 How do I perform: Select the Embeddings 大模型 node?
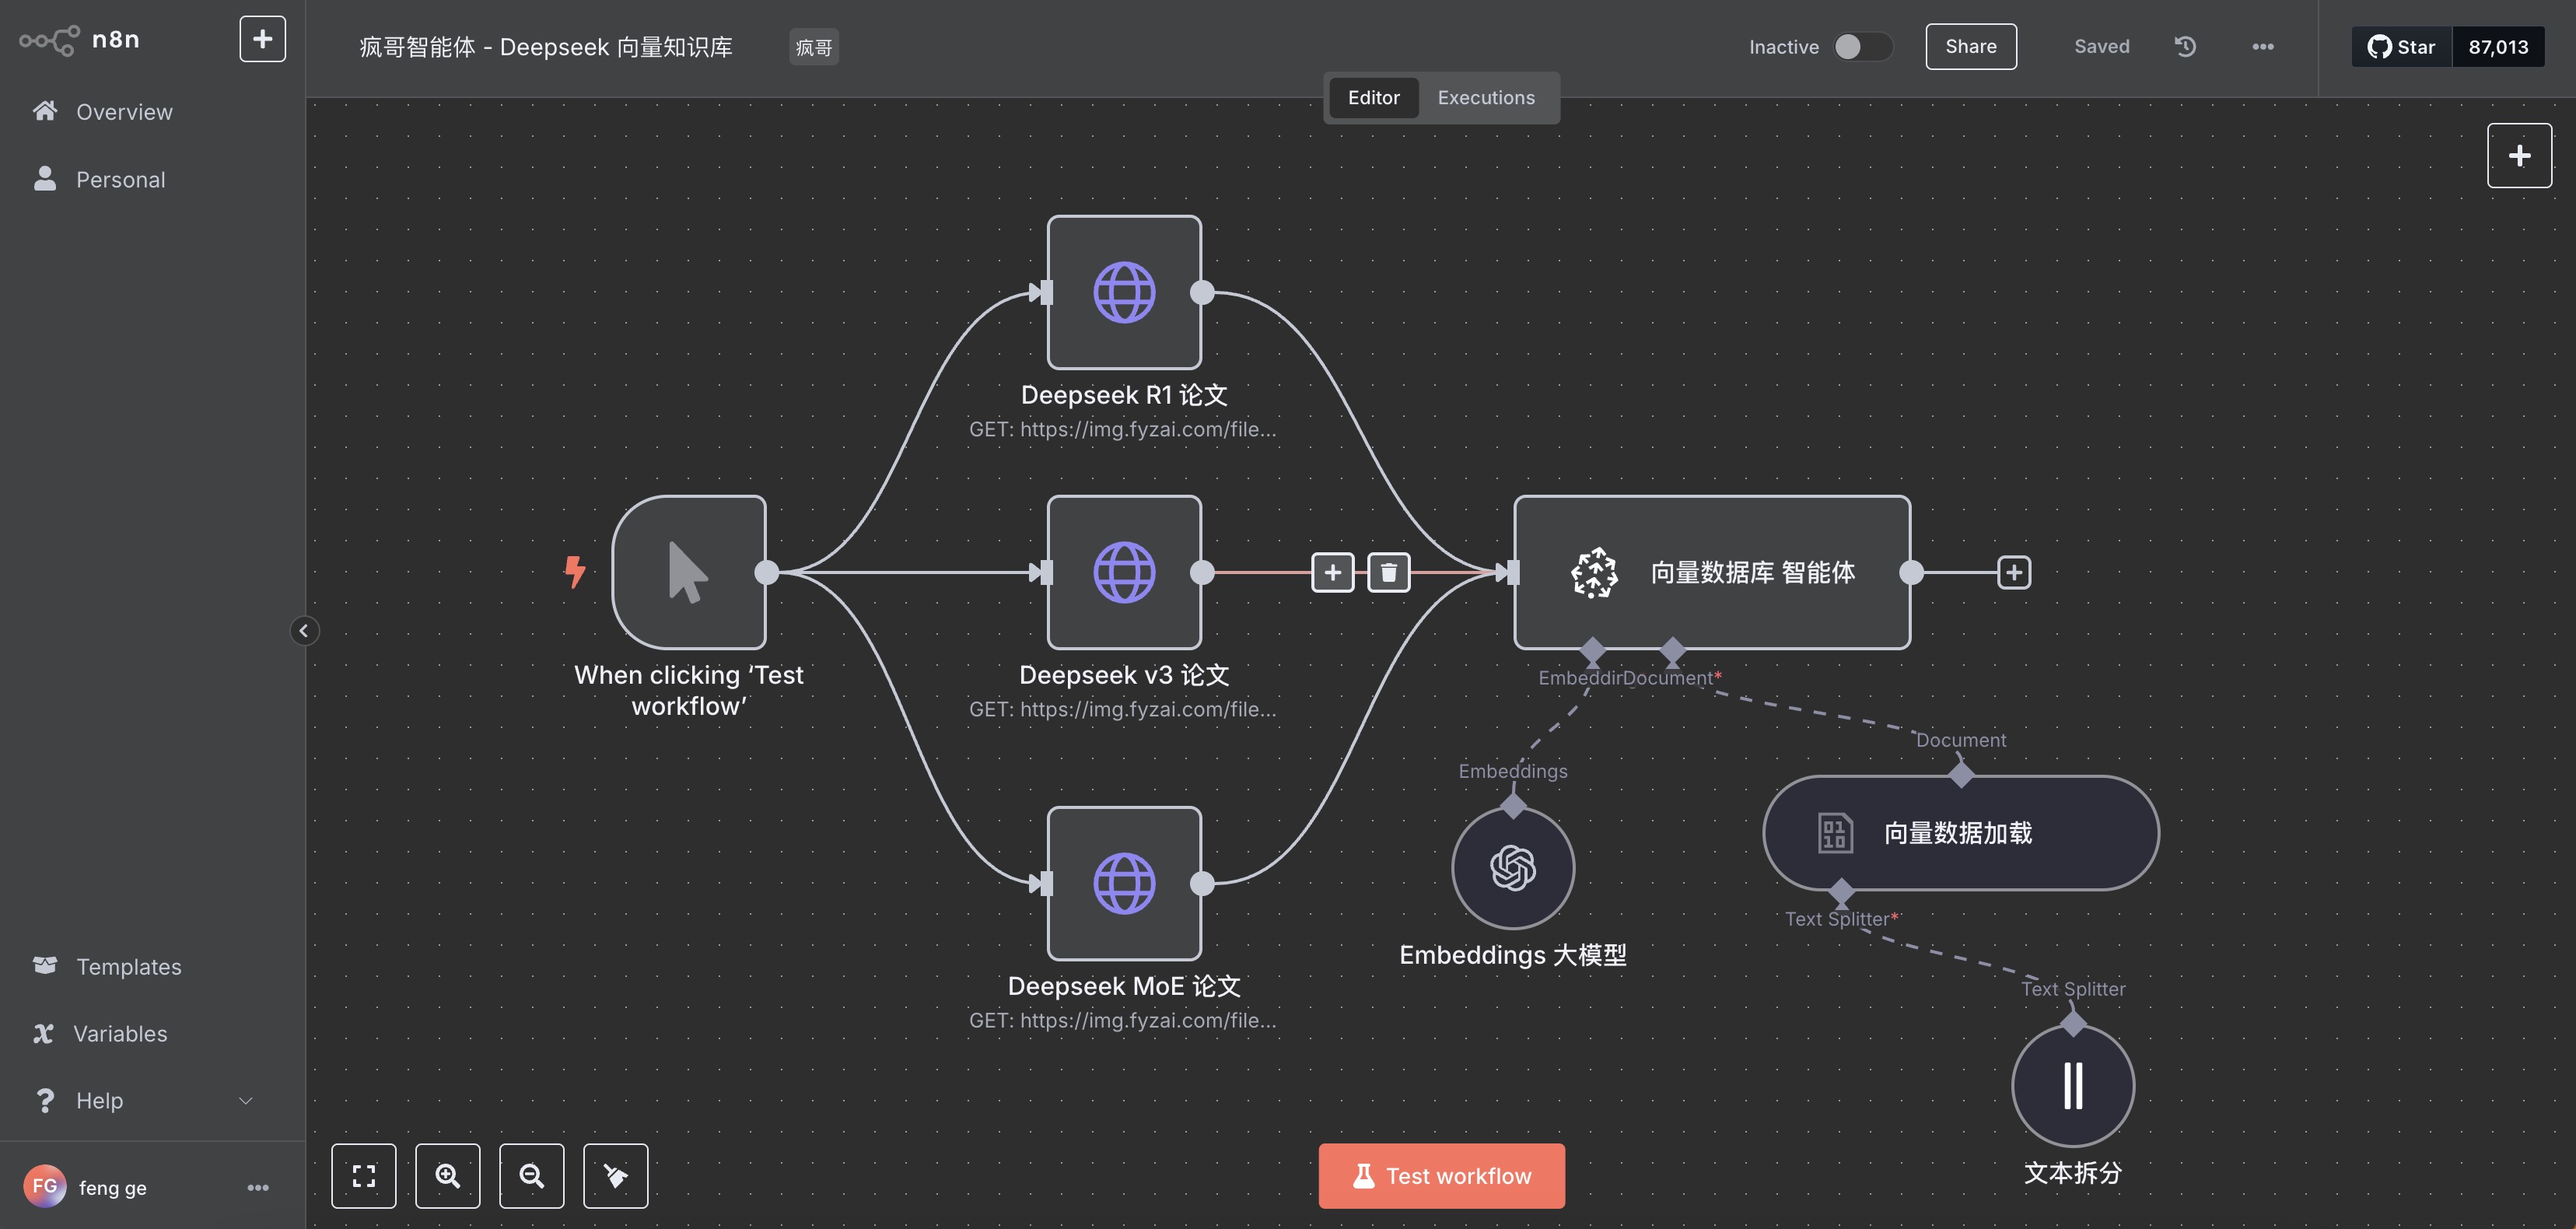click(1513, 868)
